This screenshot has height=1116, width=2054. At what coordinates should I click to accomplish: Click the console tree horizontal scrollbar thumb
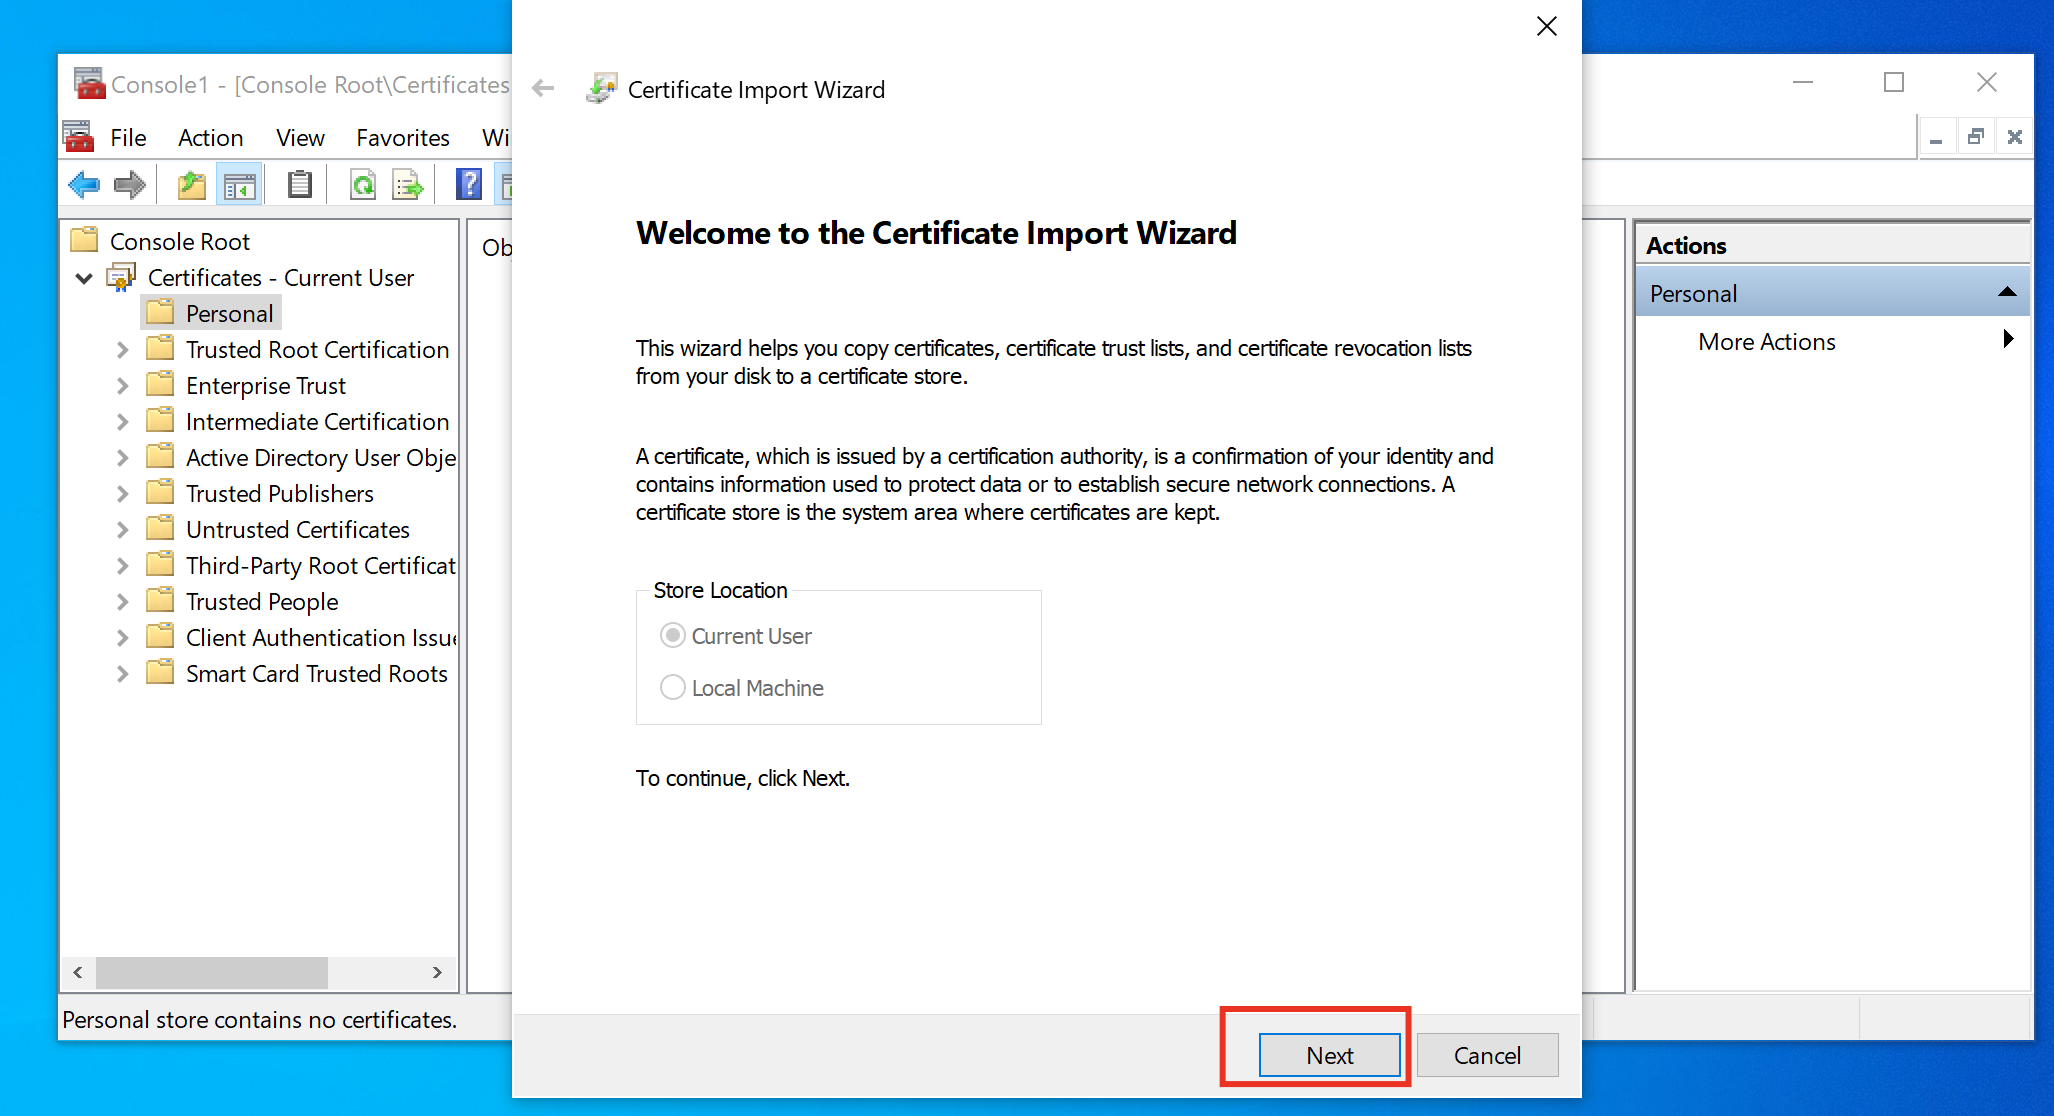pyautogui.click(x=212, y=972)
